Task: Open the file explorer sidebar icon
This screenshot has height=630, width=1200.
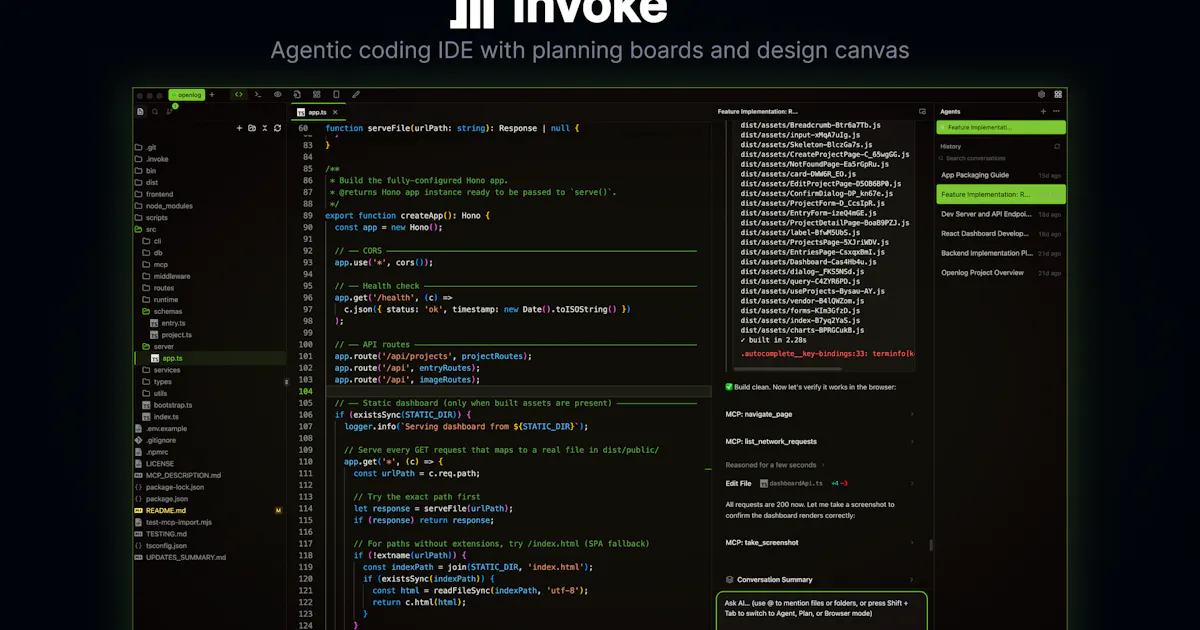Action: 140,112
